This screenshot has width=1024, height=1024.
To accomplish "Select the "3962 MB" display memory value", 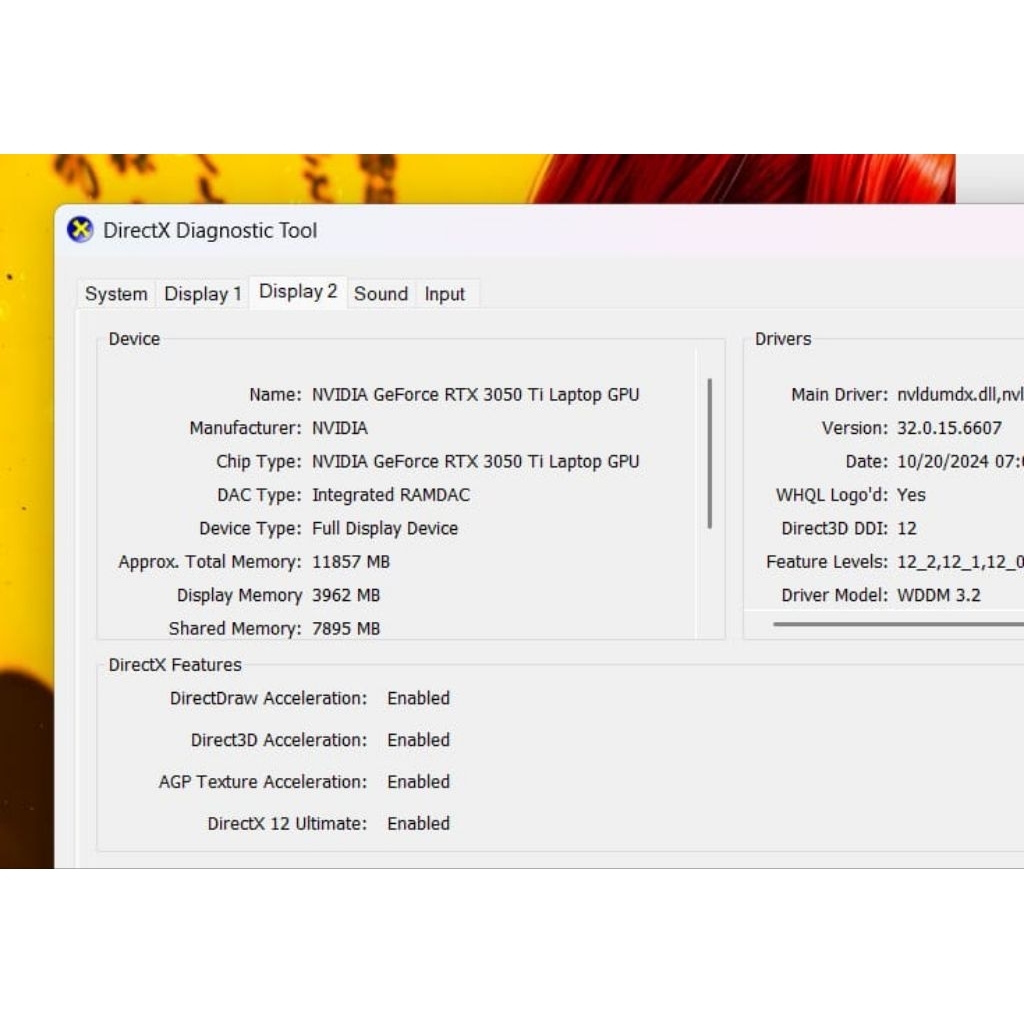I will tap(346, 595).
